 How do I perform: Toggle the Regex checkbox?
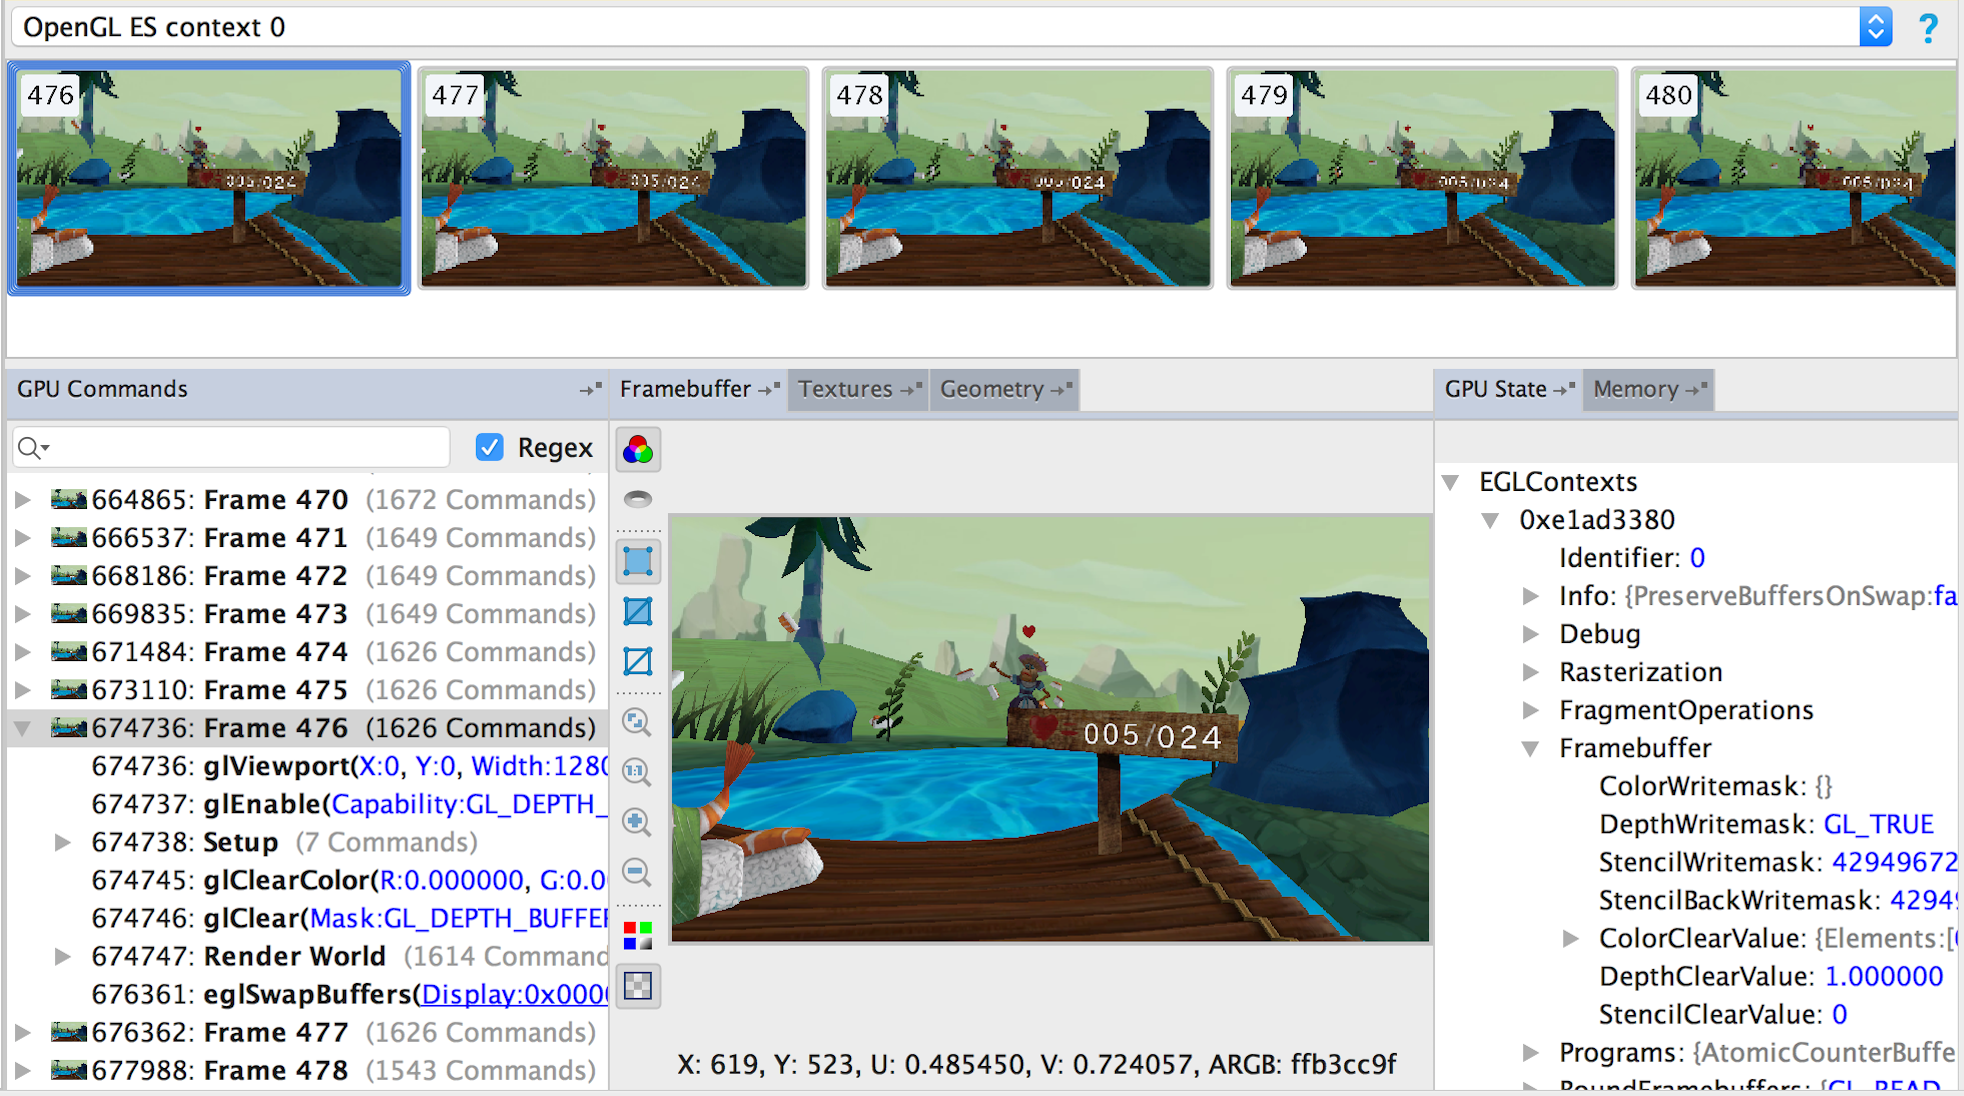pyautogui.click(x=490, y=447)
